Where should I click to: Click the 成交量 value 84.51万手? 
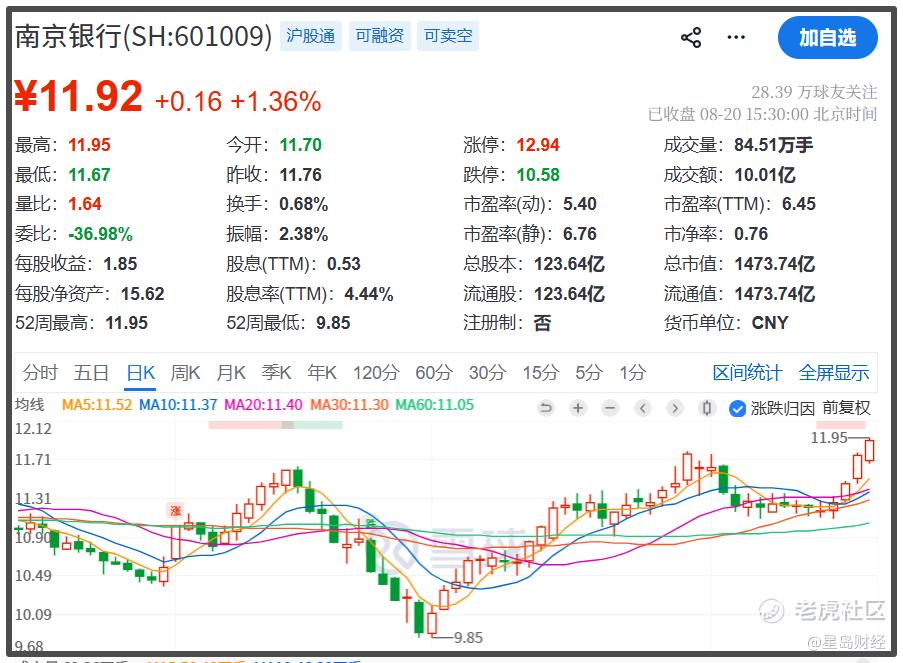click(773, 145)
